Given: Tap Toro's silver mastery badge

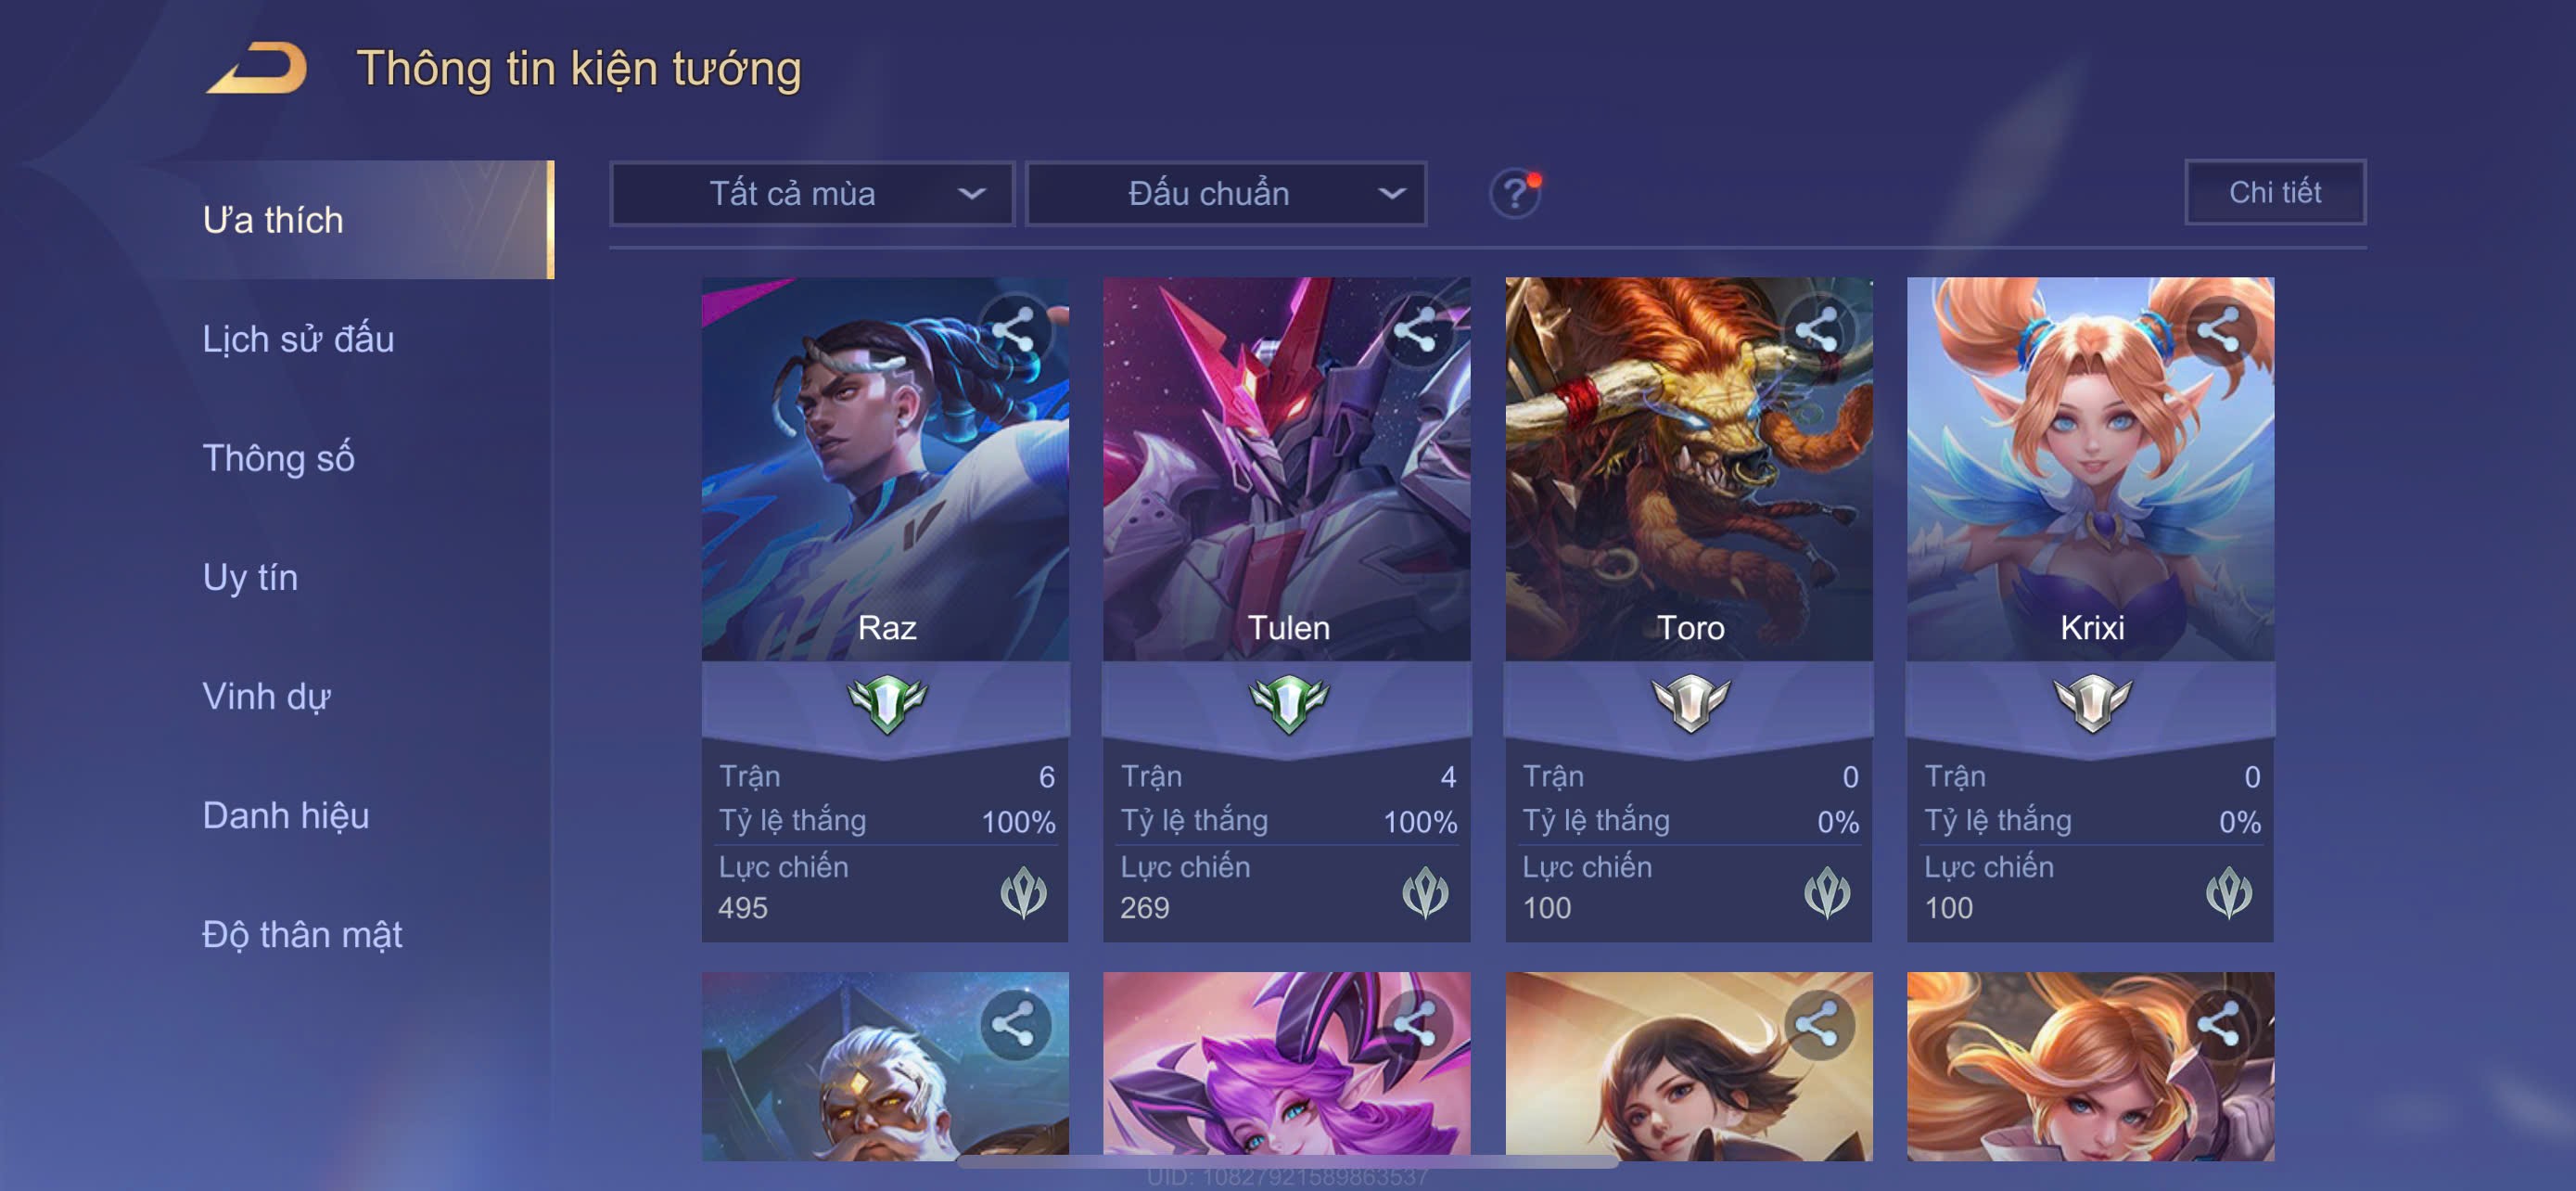Looking at the screenshot, I should (x=1690, y=703).
